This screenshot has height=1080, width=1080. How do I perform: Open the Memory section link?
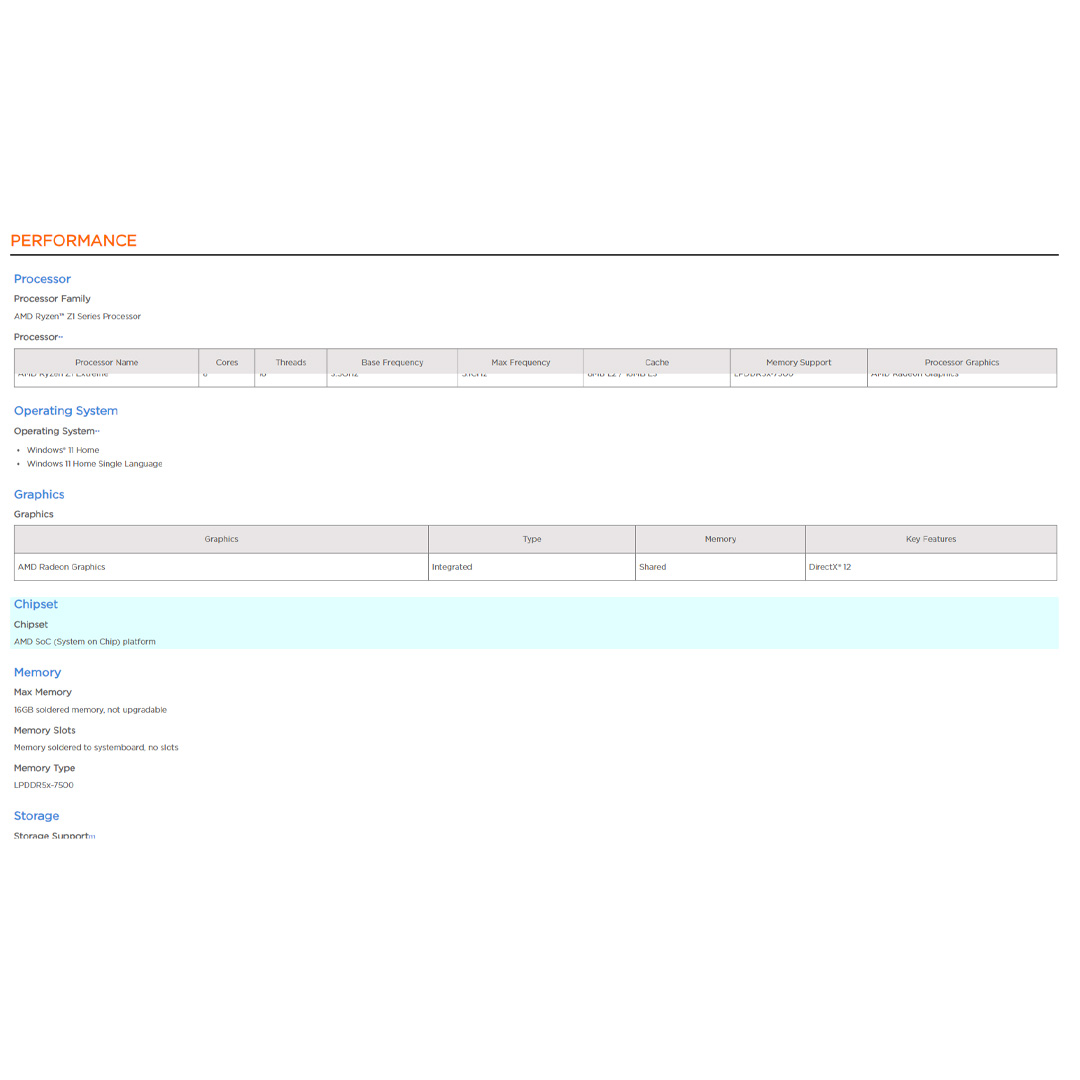[37, 672]
